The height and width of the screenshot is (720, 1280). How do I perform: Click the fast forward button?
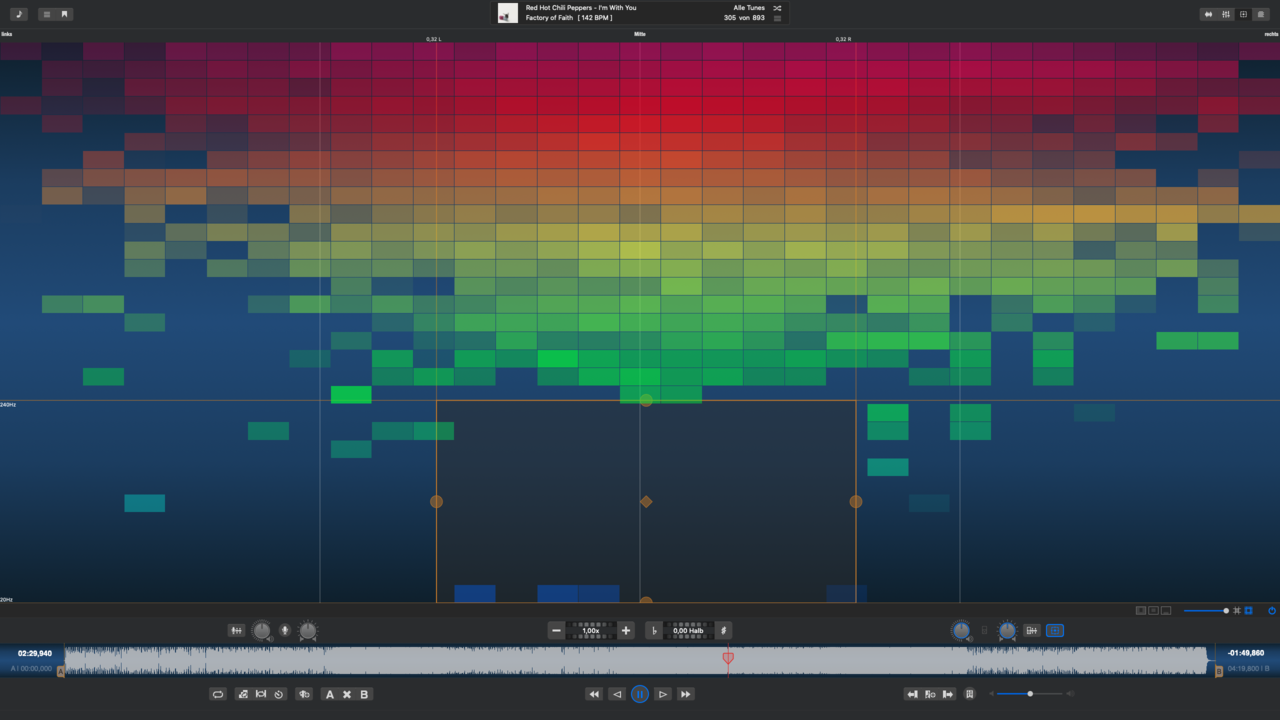[x=686, y=694]
